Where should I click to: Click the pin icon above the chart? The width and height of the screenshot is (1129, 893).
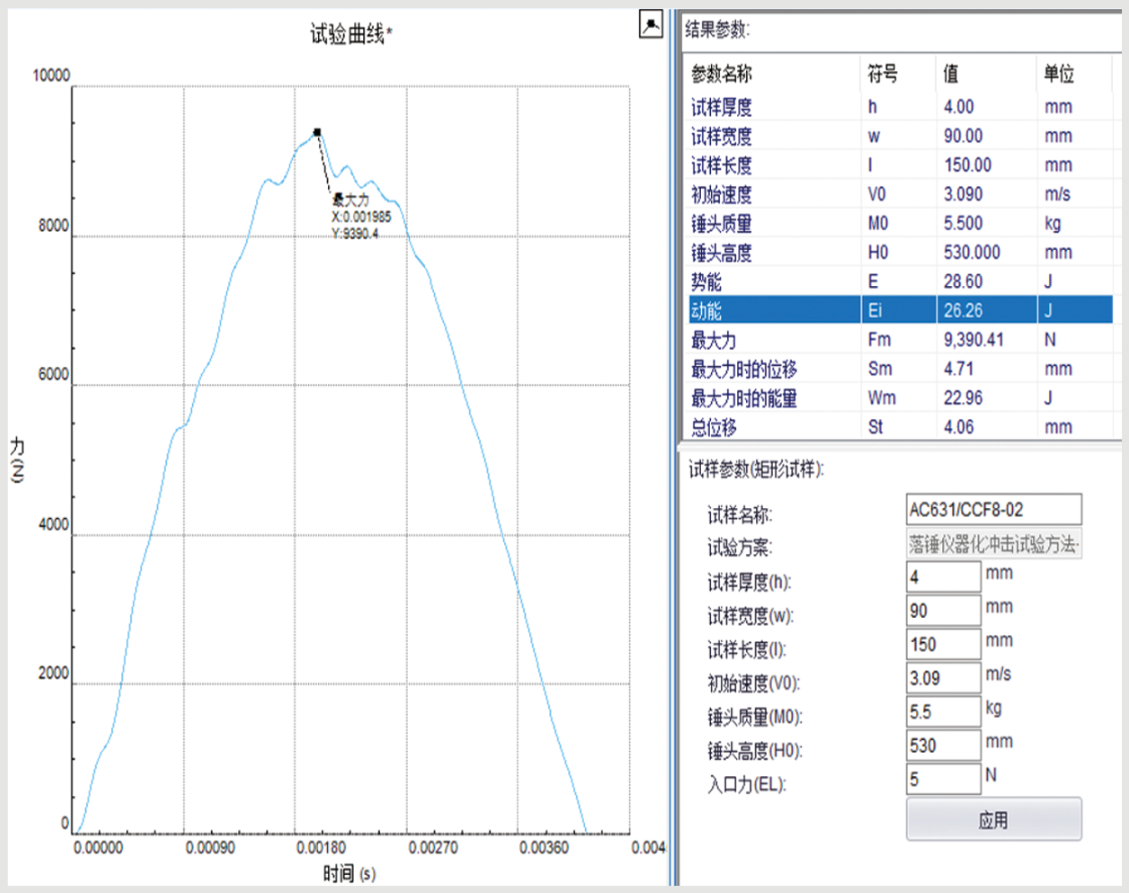pyautogui.click(x=651, y=25)
